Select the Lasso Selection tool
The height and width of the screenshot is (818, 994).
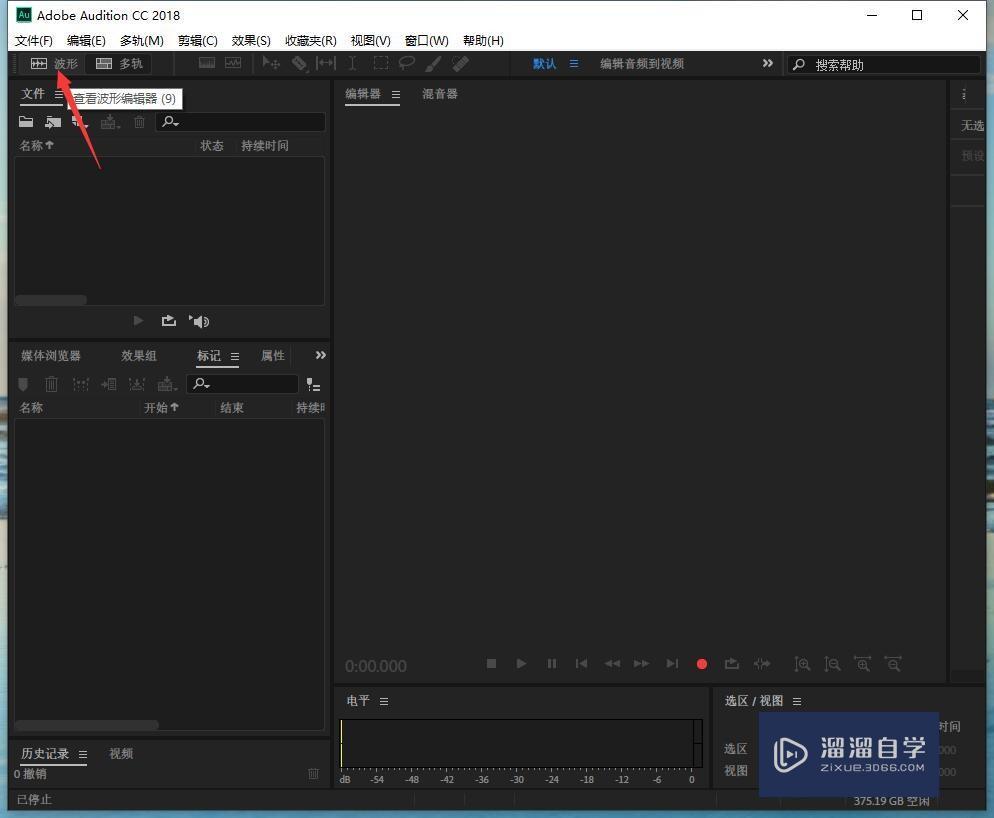406,63
